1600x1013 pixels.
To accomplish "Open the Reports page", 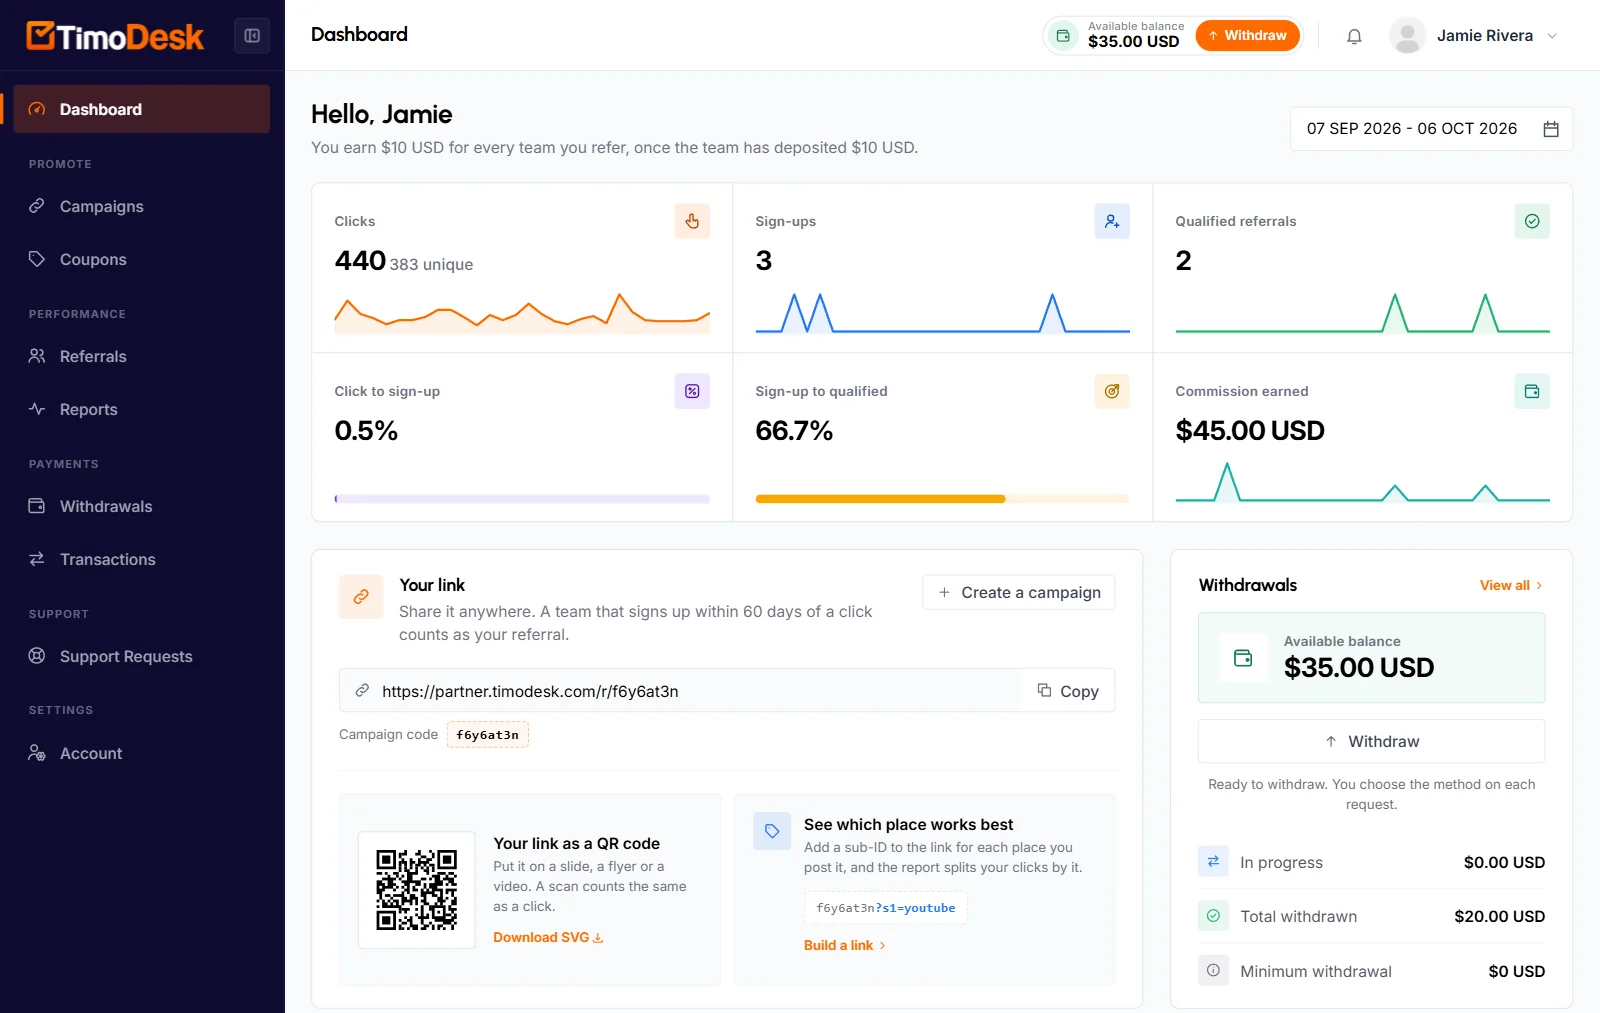I will [142, 409].
